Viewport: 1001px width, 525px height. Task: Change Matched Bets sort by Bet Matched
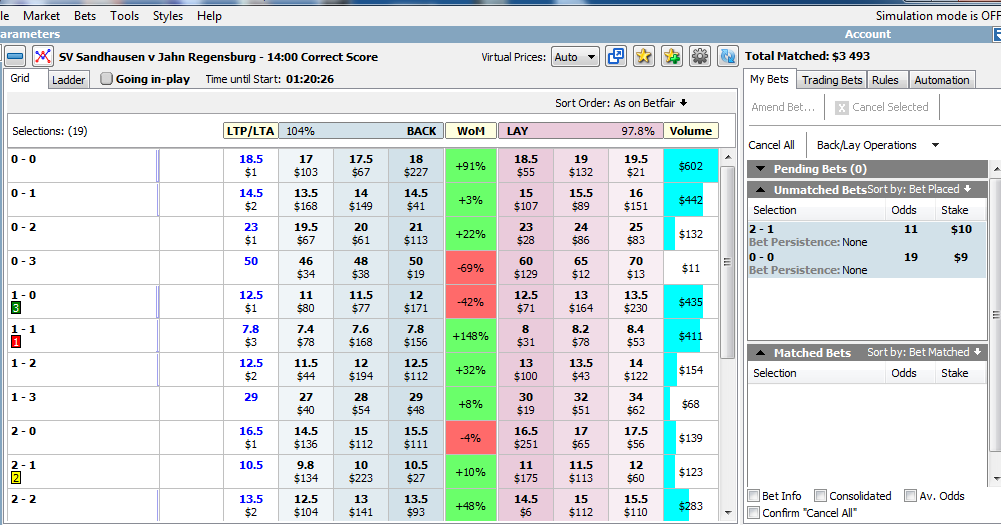pos(924,353)
